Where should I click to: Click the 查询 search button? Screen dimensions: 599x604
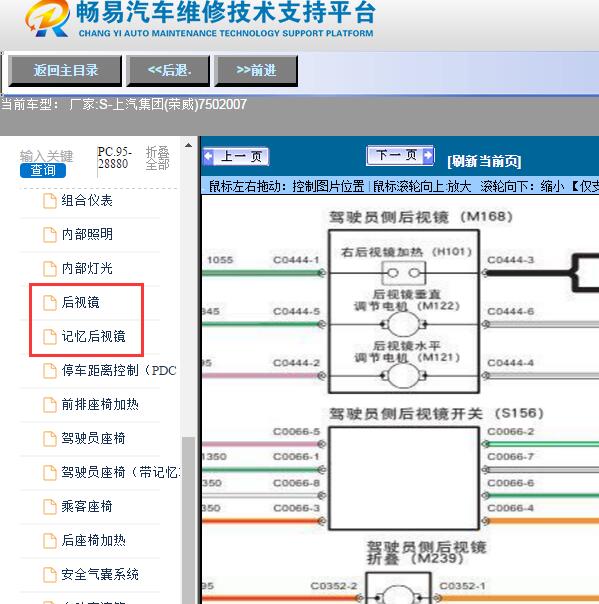(43, 170)
